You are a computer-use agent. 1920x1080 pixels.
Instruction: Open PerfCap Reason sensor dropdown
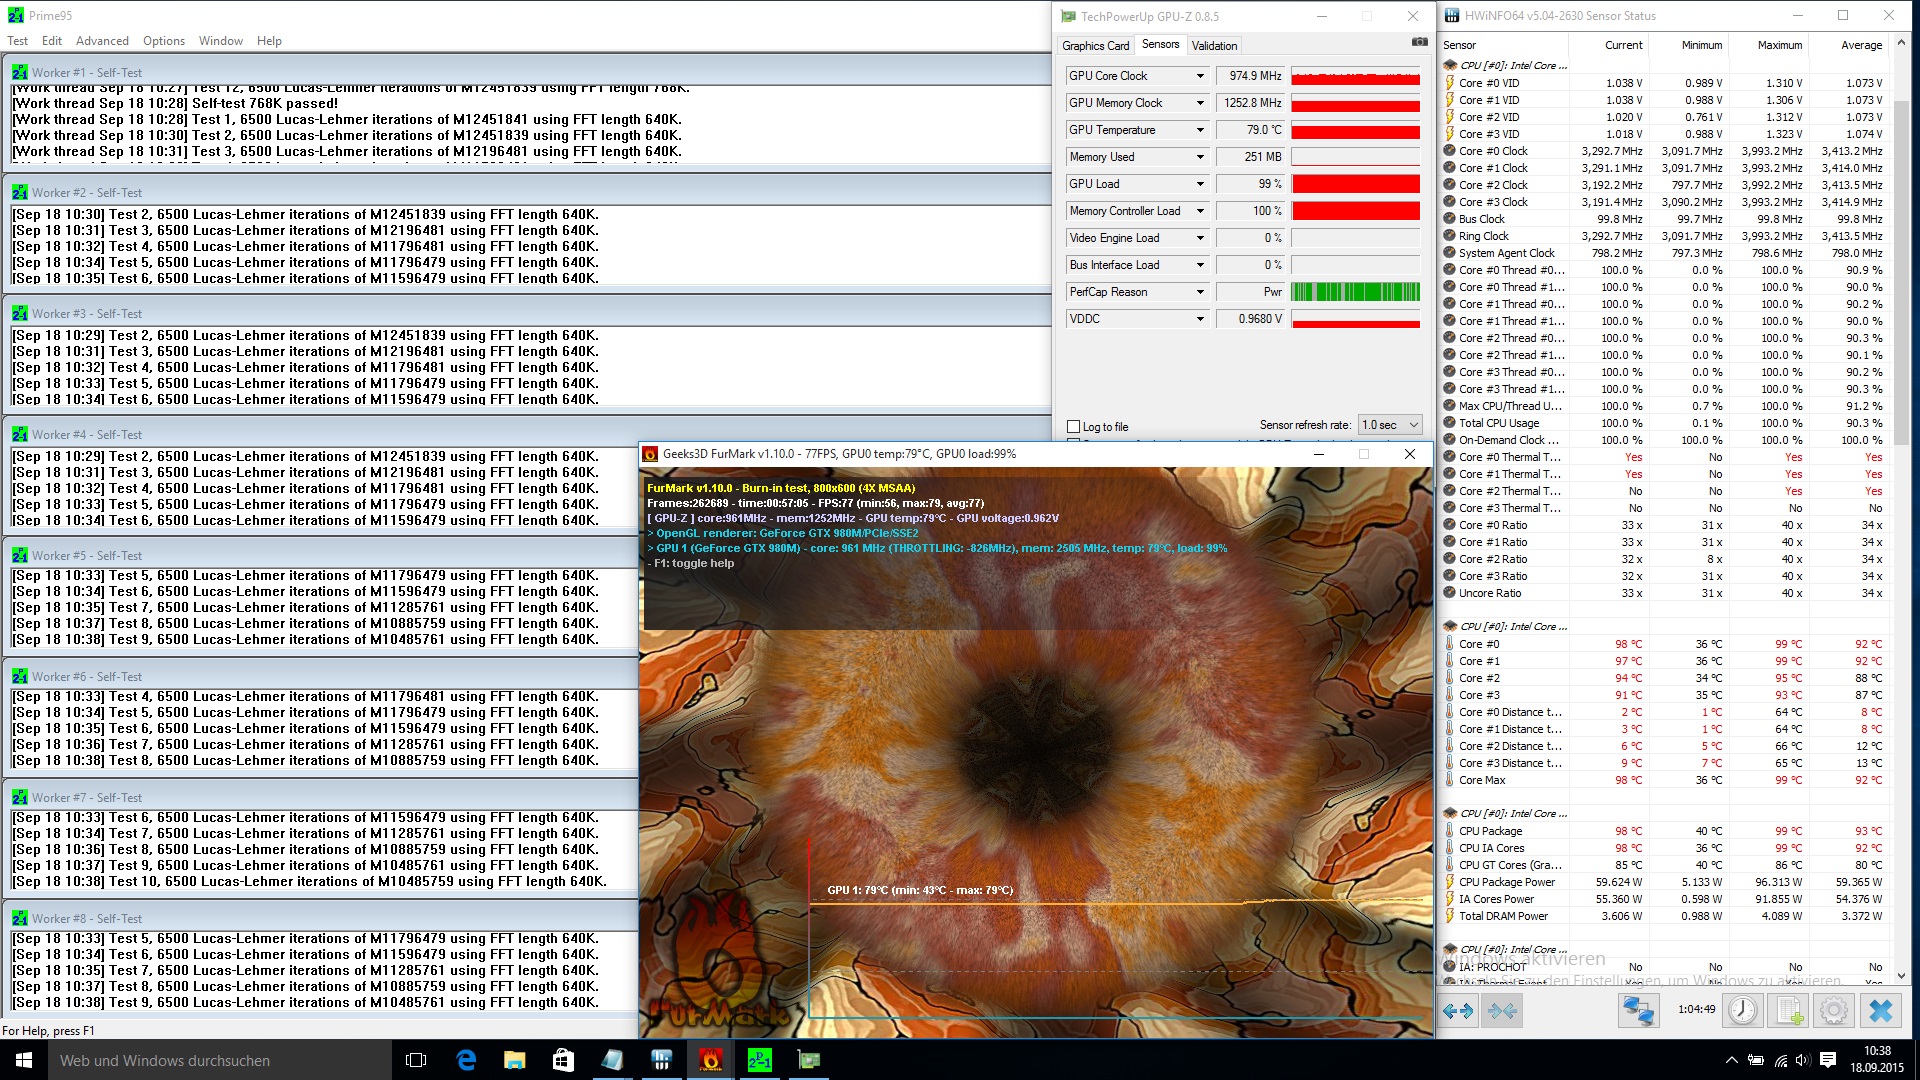(x=1200, y=292)
